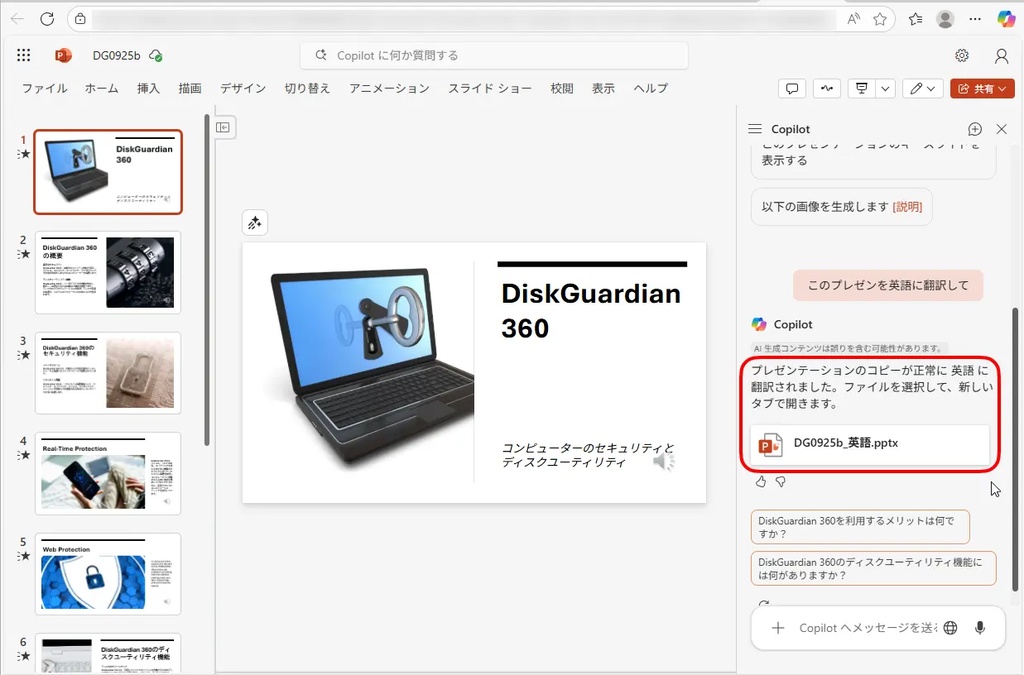The height and width of the screenshot is (675, 1024).
Task: Collapse the slide thumbnail pane
Action: click(223, 127)
